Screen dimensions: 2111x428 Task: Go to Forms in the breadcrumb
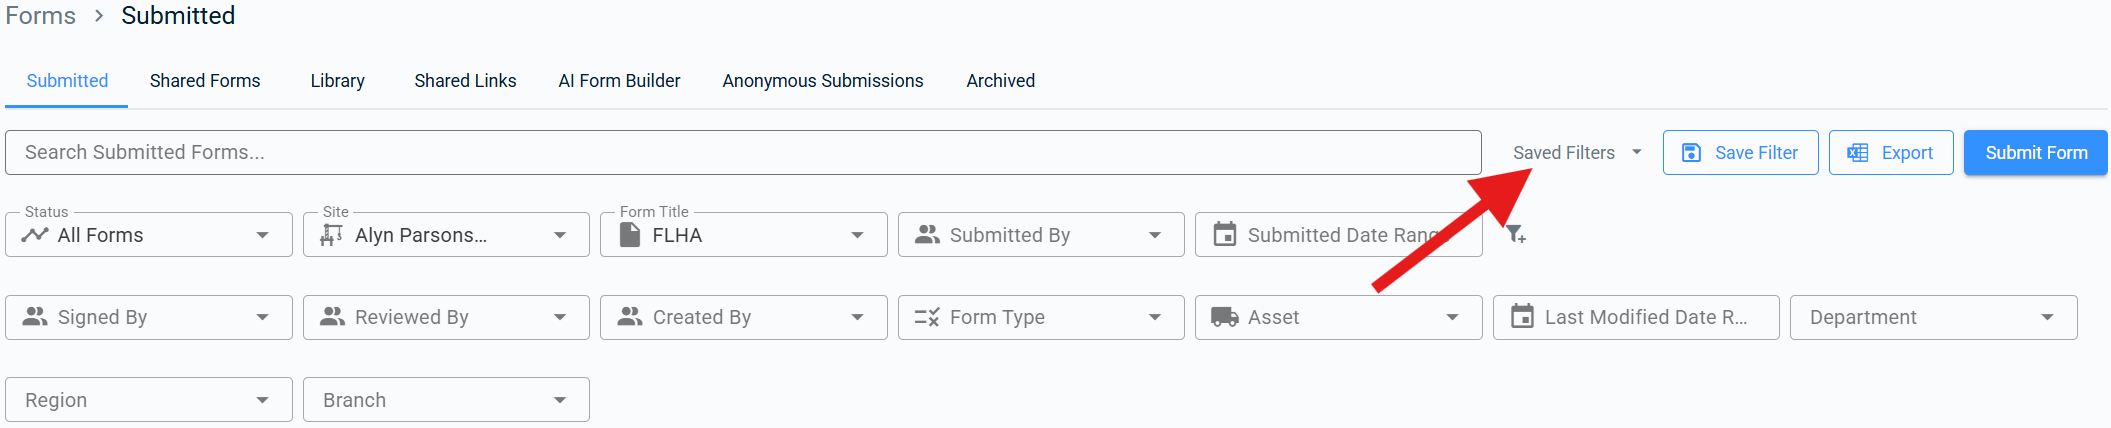coord(41,16)
